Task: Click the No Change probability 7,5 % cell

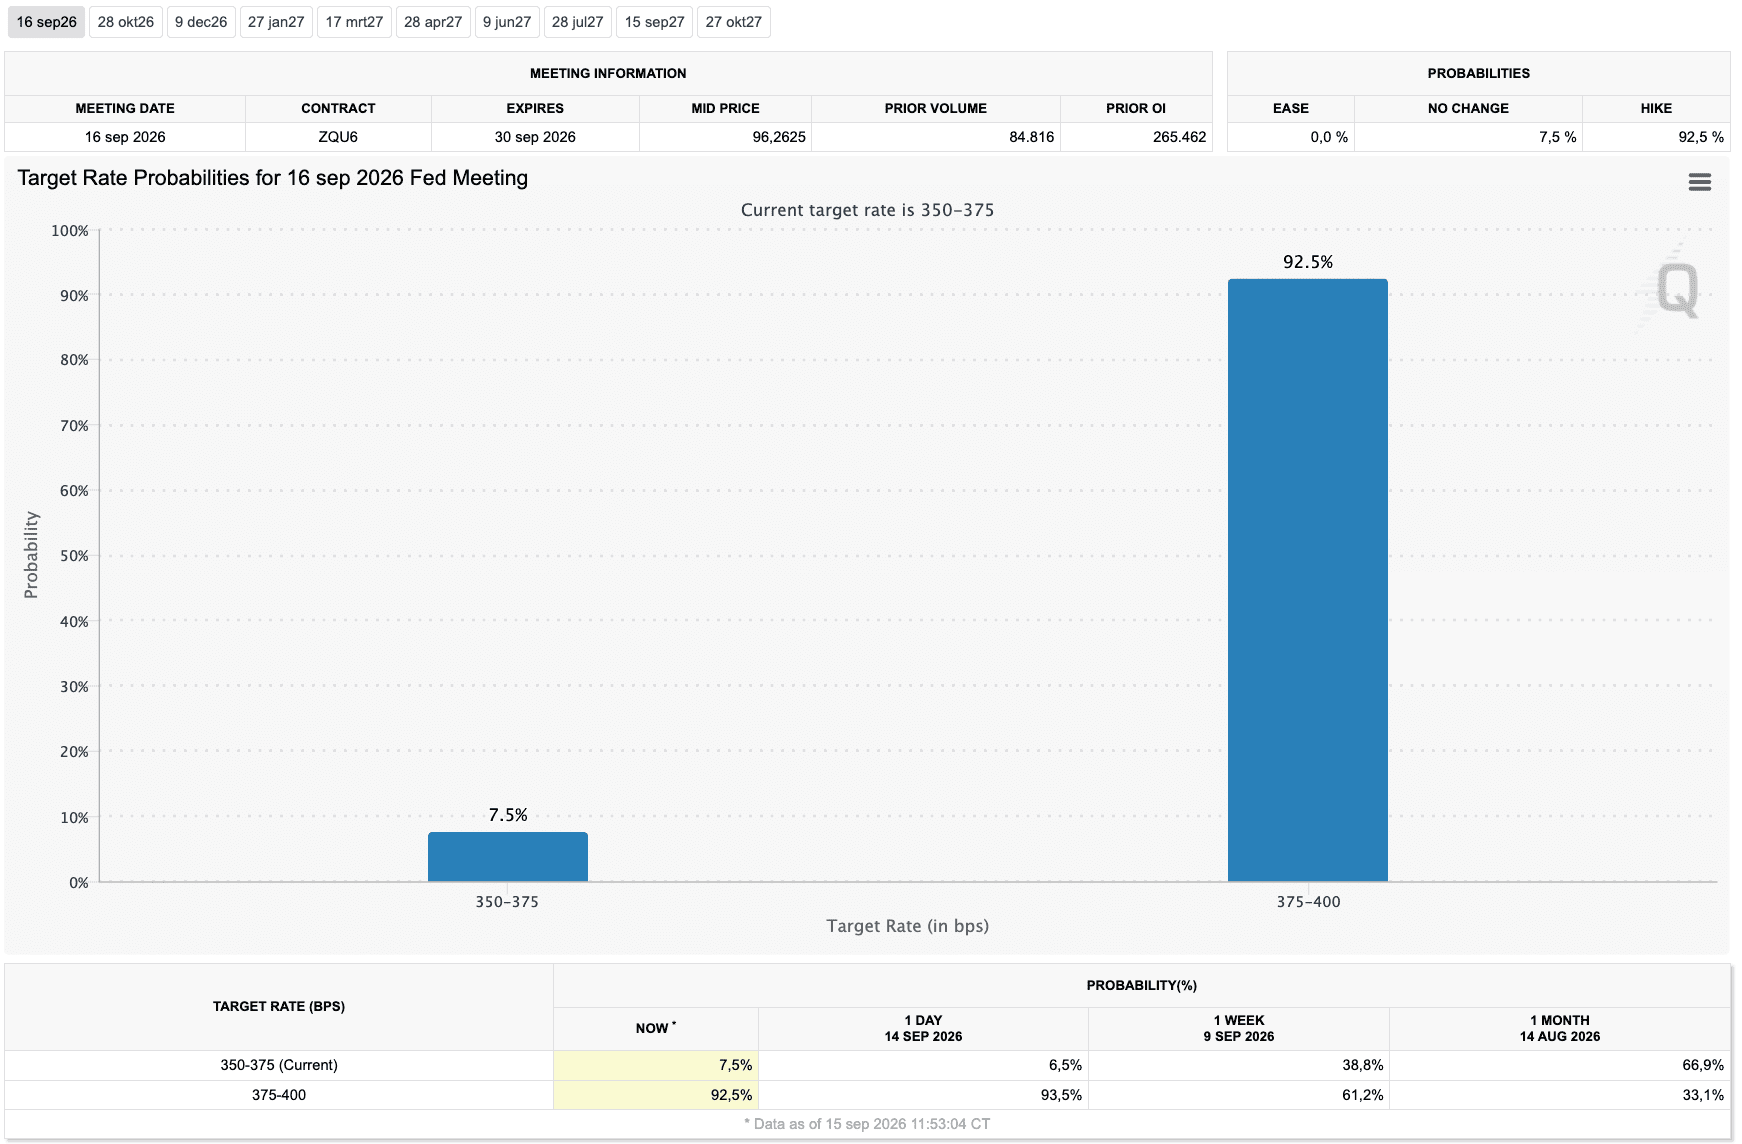Action: click(1468, 137)
